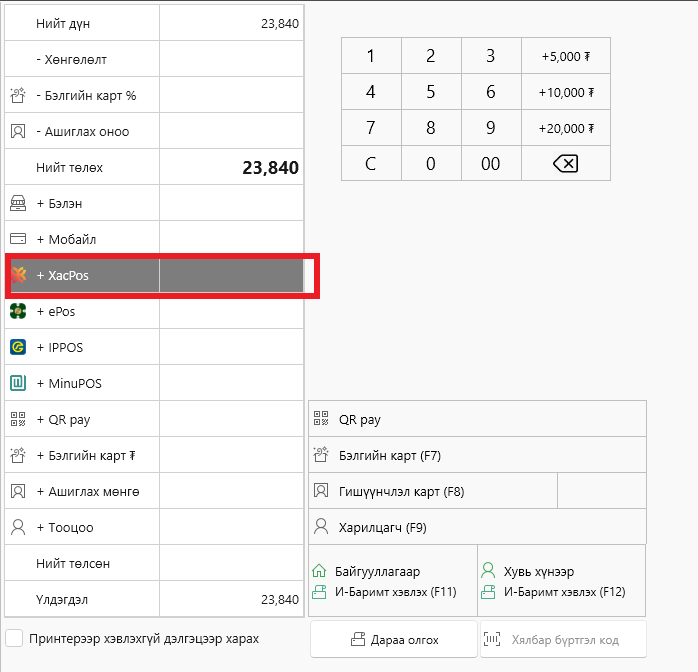The image size is (698, 672).
Task: Click the Дараа олгох button
Action: pos(393,639)
